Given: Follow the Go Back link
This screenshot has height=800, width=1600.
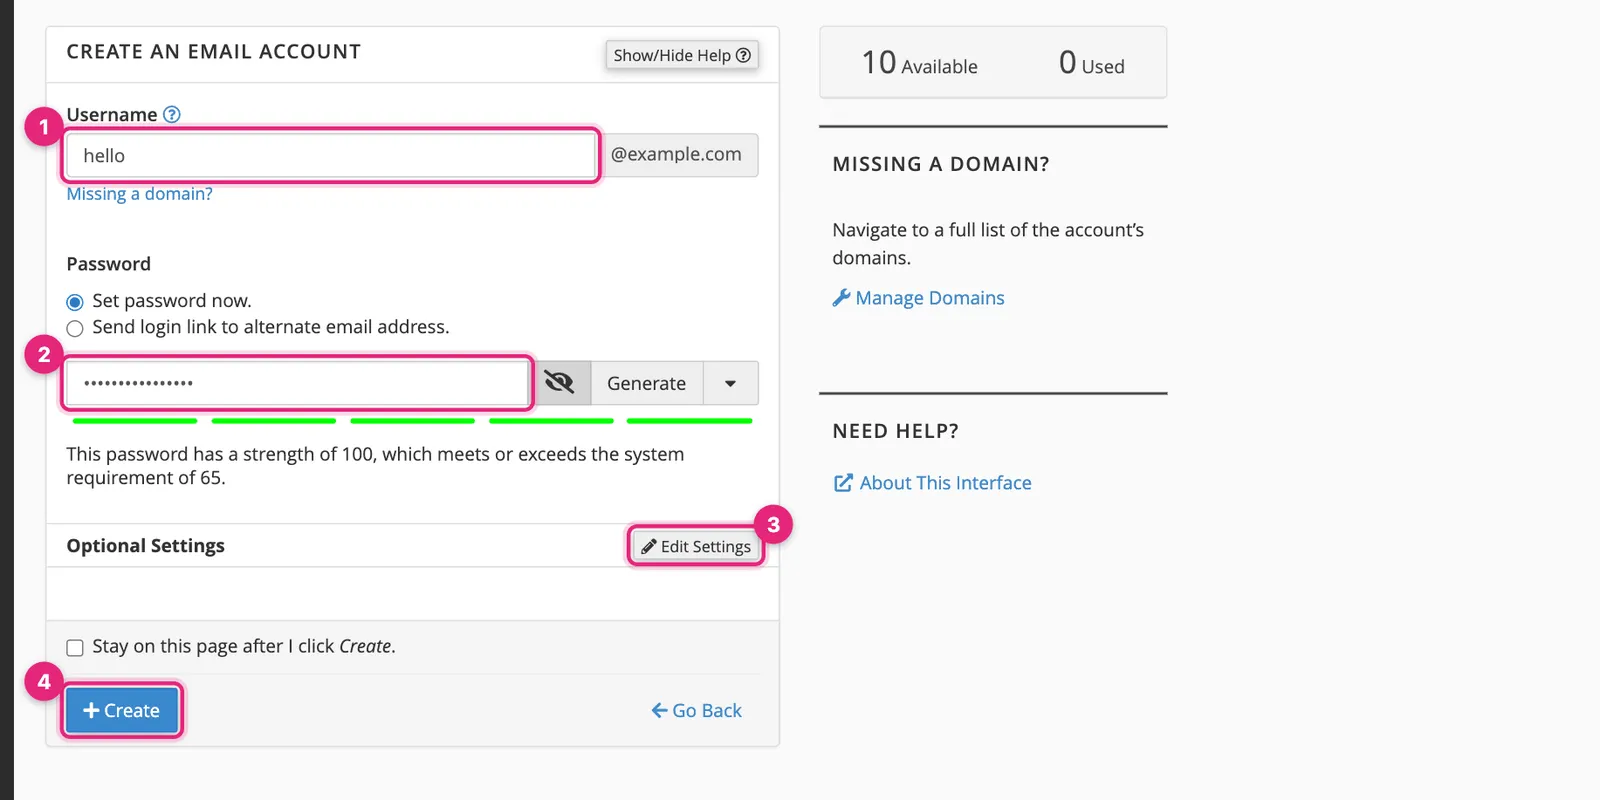Looking at the screenshot, I should tap(697, 711).
